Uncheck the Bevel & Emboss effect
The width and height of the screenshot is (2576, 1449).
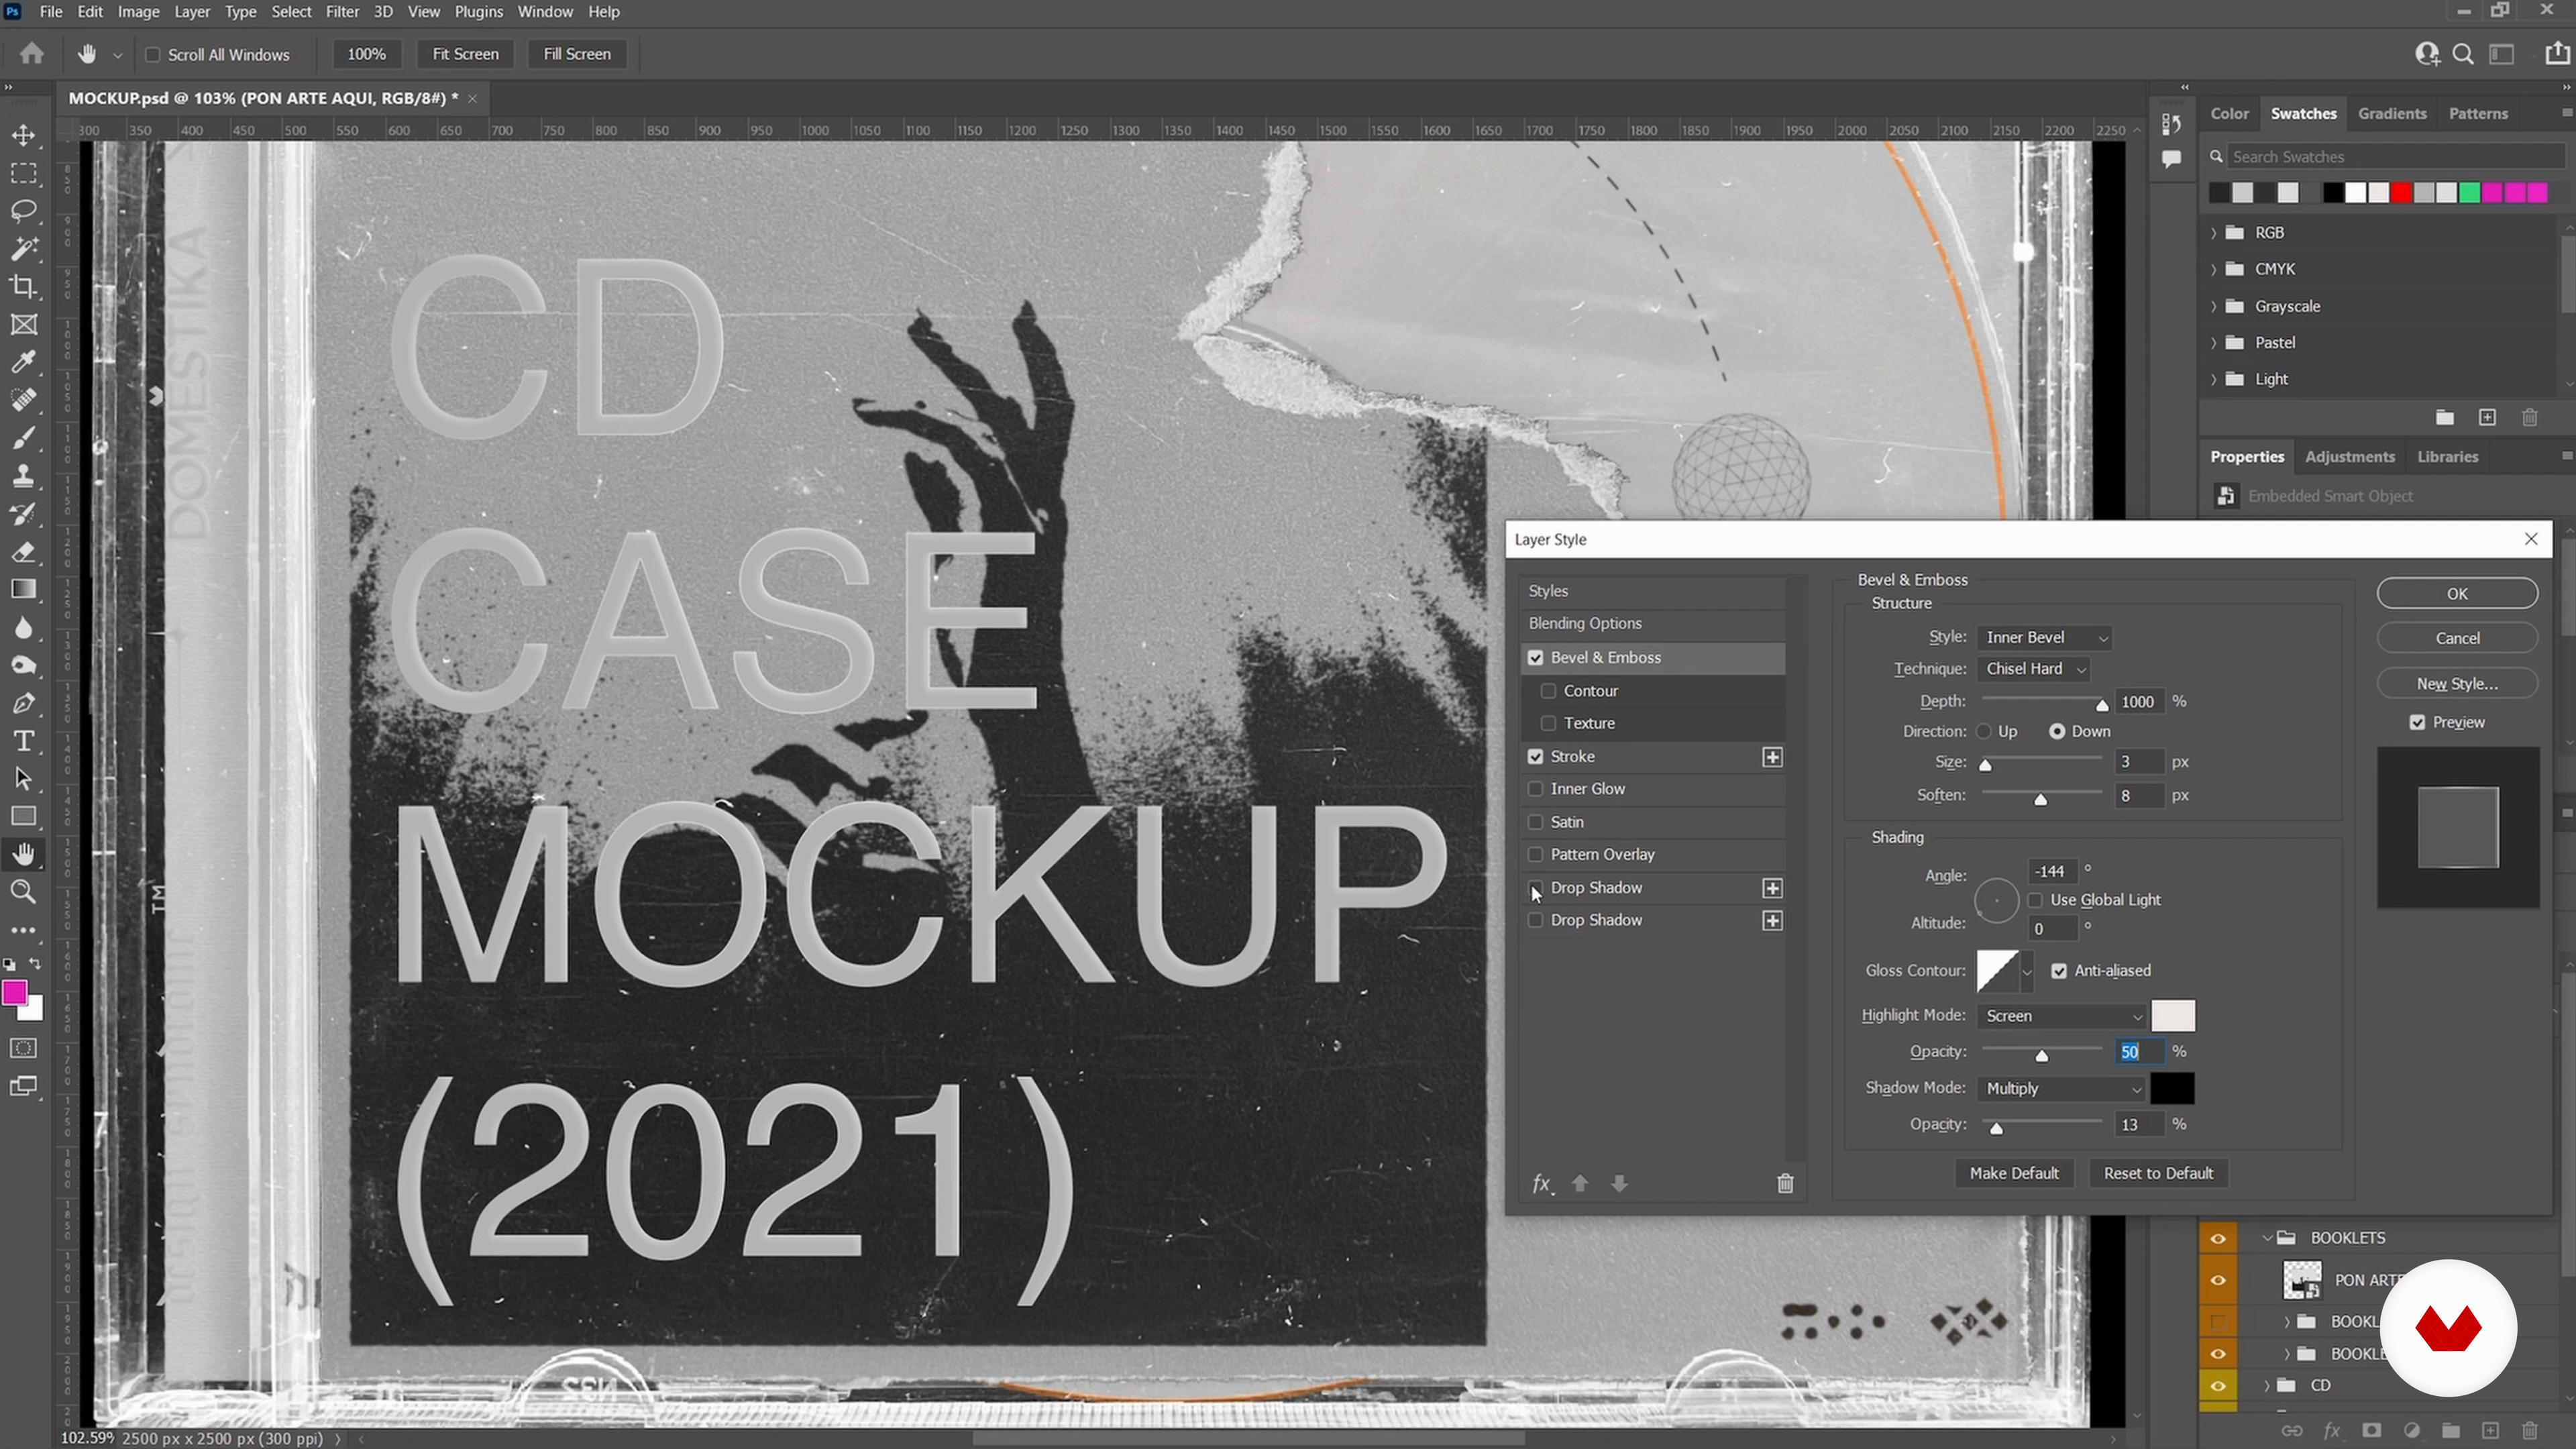(x=1535, y=658)
